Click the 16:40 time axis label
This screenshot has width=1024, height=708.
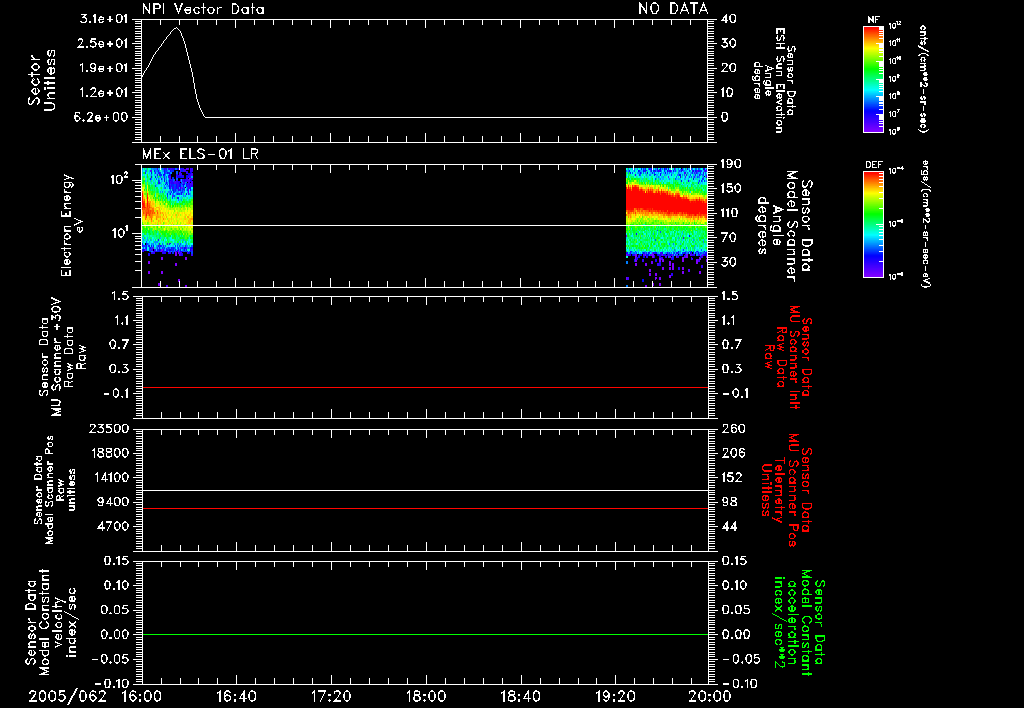pos(236,696)
